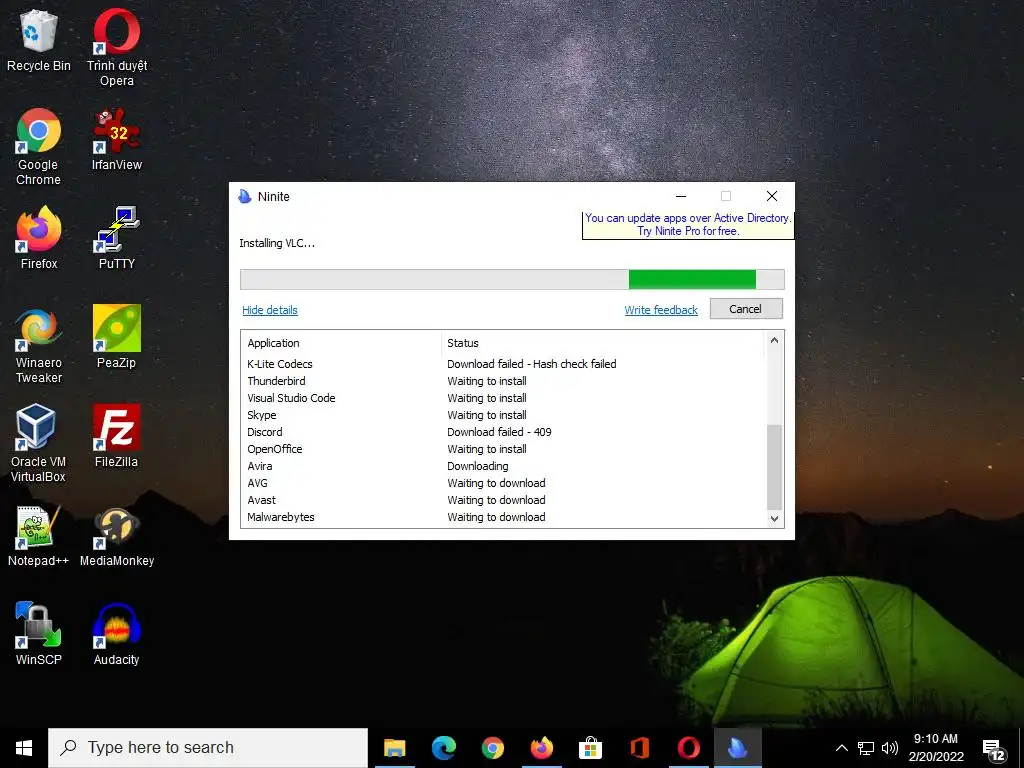Viewport: 1024px width, 768px height.
Task: Show hidden system tray icons
Action: coord(842,748)
